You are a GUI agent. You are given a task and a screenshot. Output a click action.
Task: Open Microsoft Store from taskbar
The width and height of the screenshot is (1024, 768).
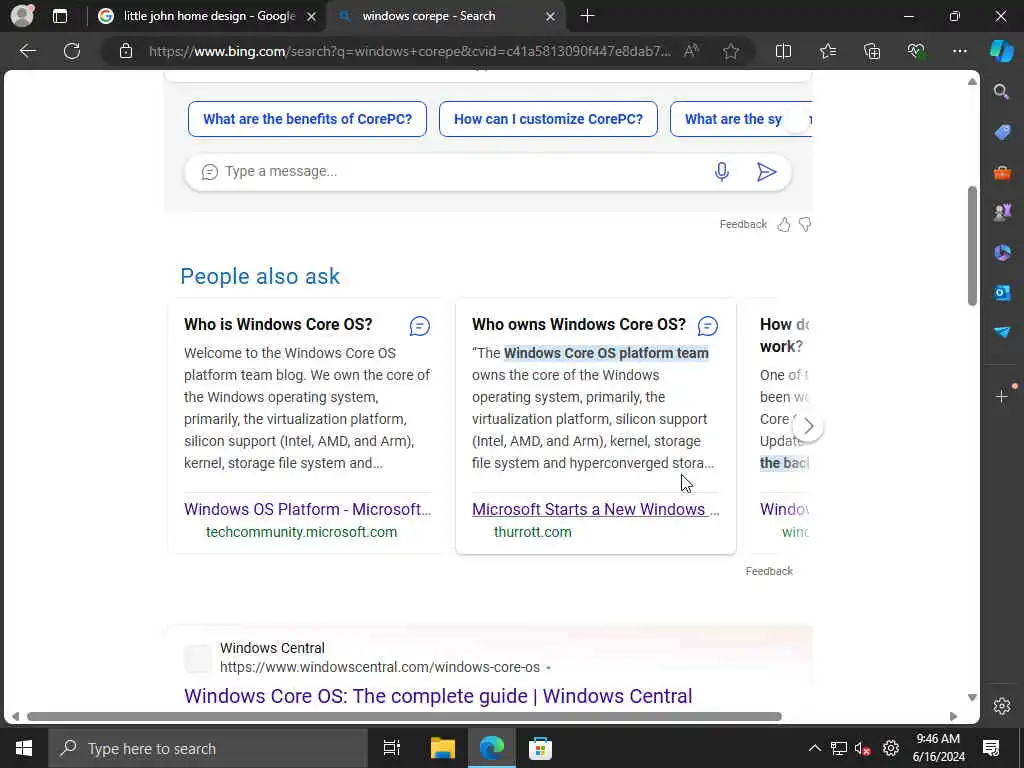coord(540,748)
